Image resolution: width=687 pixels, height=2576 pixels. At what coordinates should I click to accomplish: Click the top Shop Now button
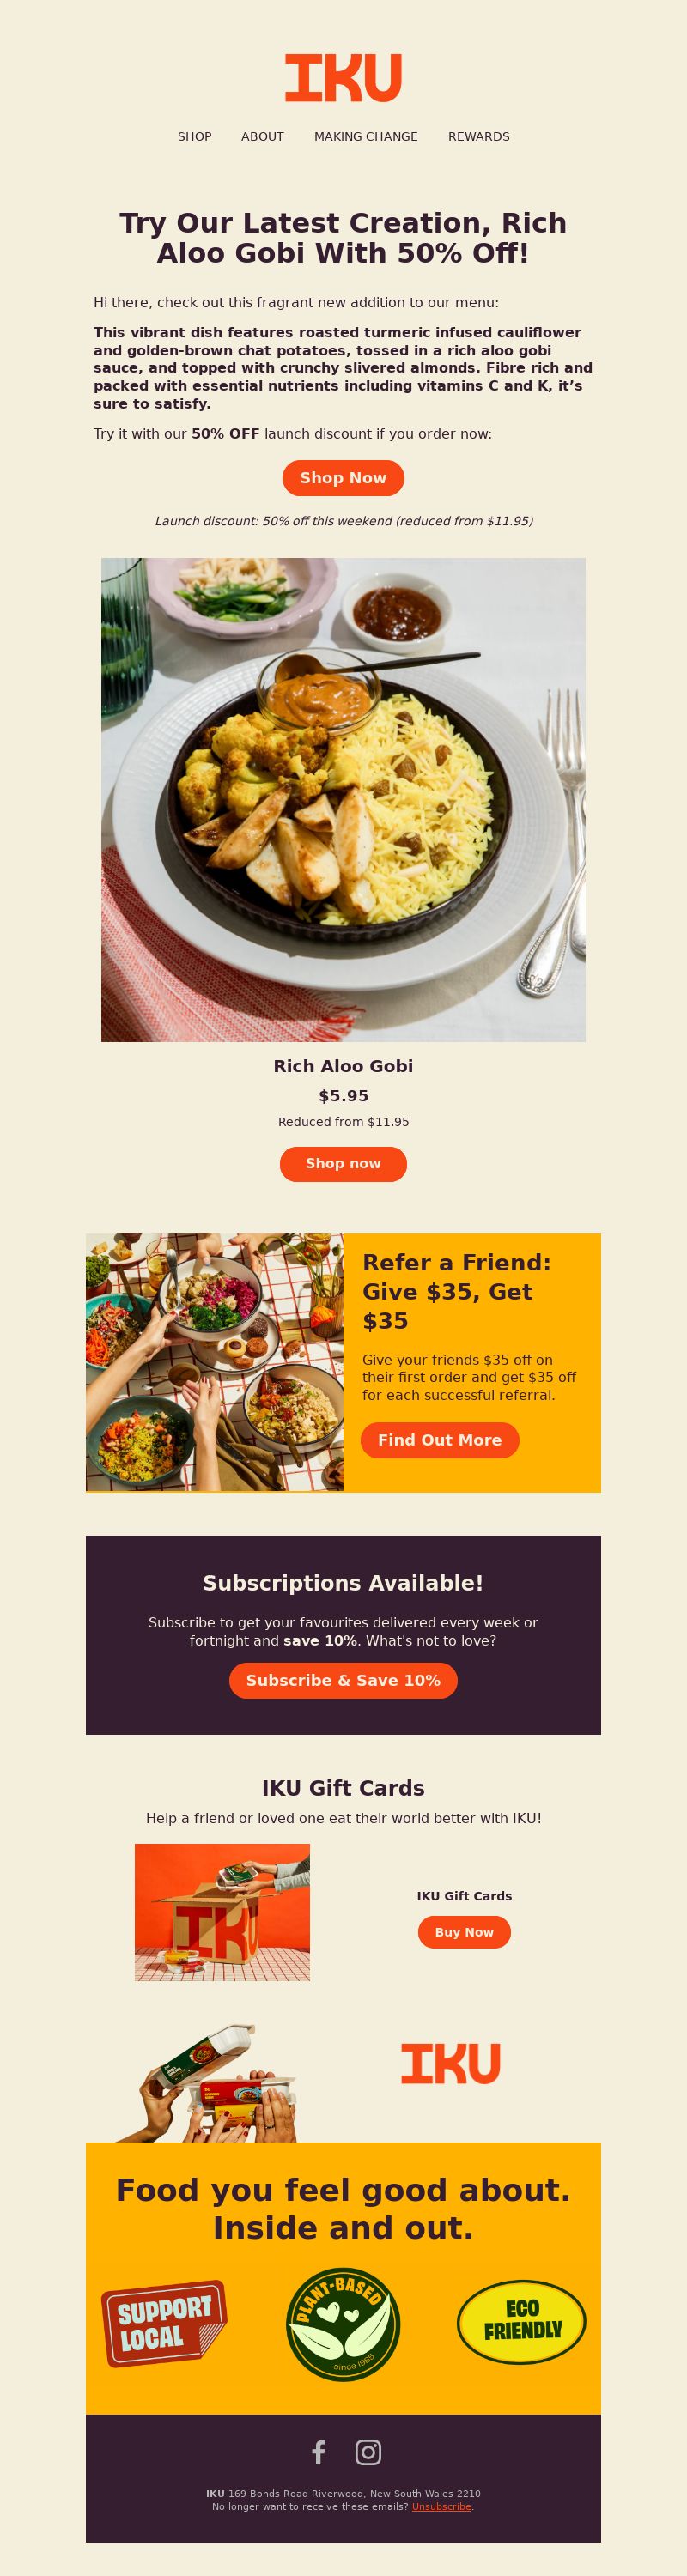click(343, 478)
